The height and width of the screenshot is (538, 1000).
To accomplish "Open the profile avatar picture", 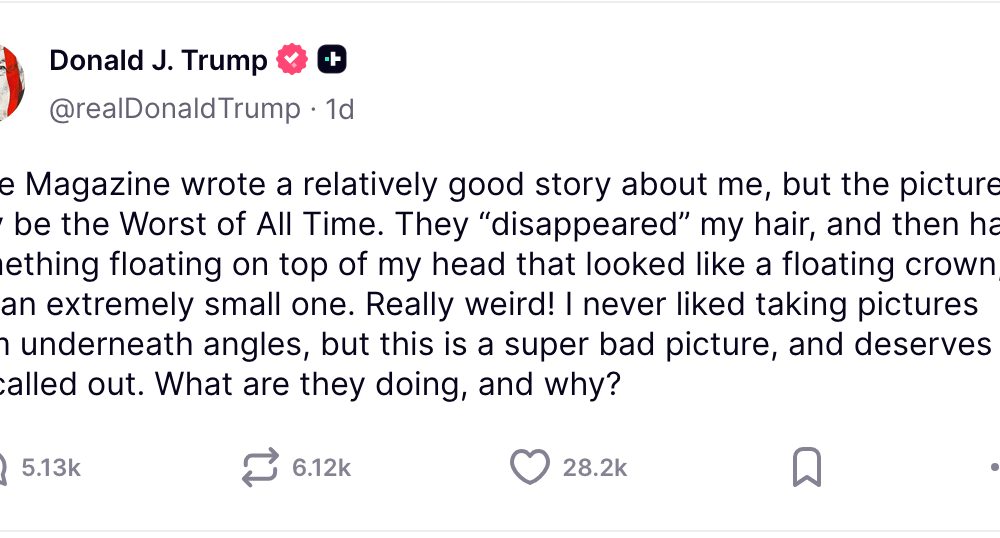I will click(x=10, y=84).
